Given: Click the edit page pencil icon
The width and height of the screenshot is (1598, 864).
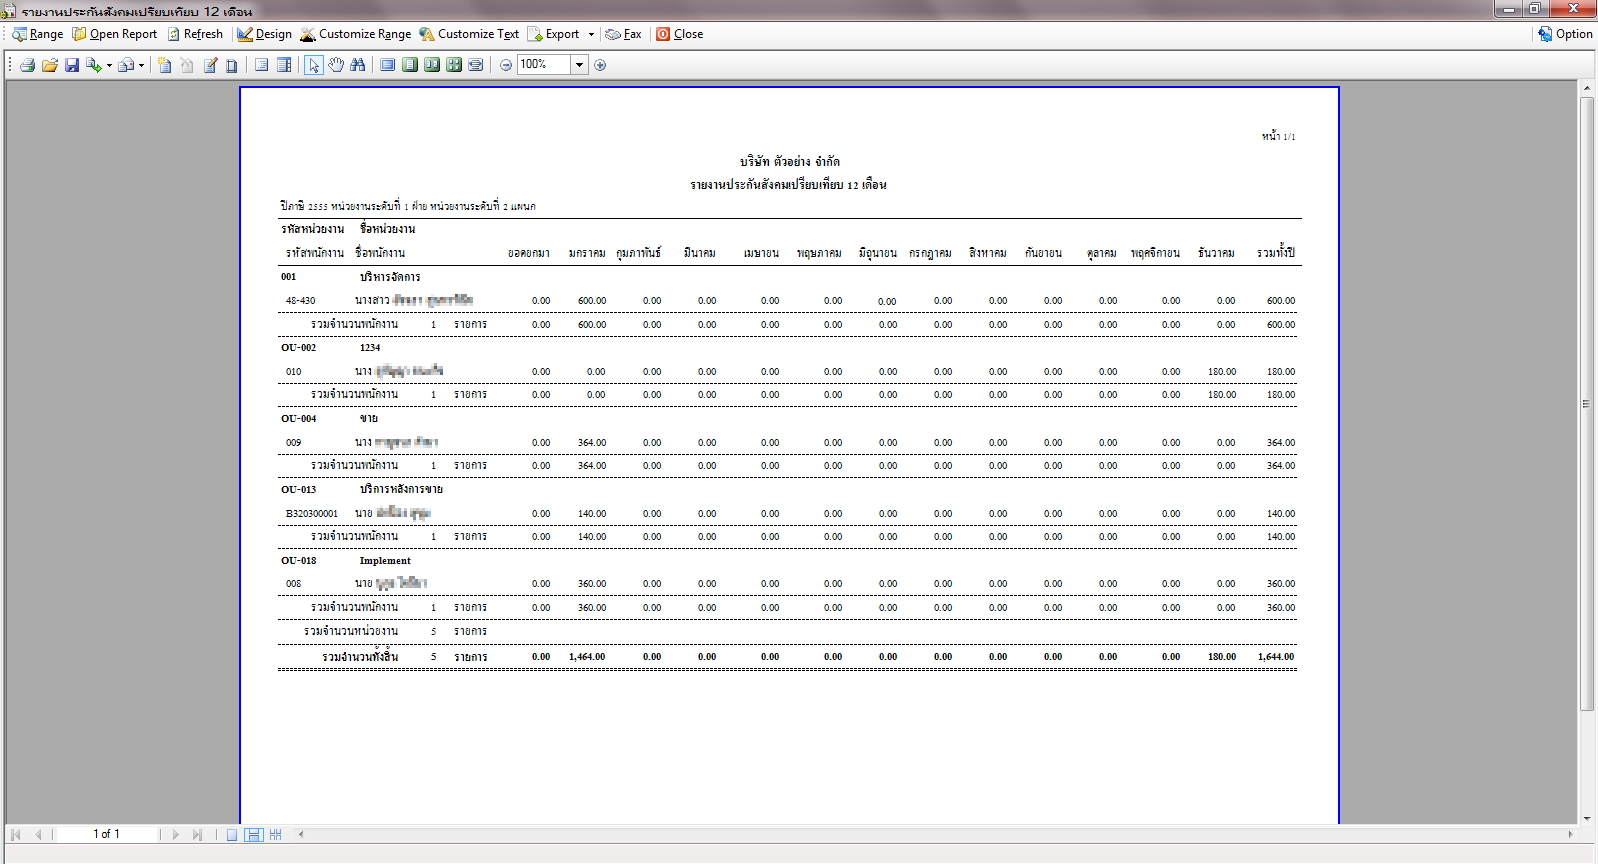Looking at the screenshot, I should [x=210, y=65].
